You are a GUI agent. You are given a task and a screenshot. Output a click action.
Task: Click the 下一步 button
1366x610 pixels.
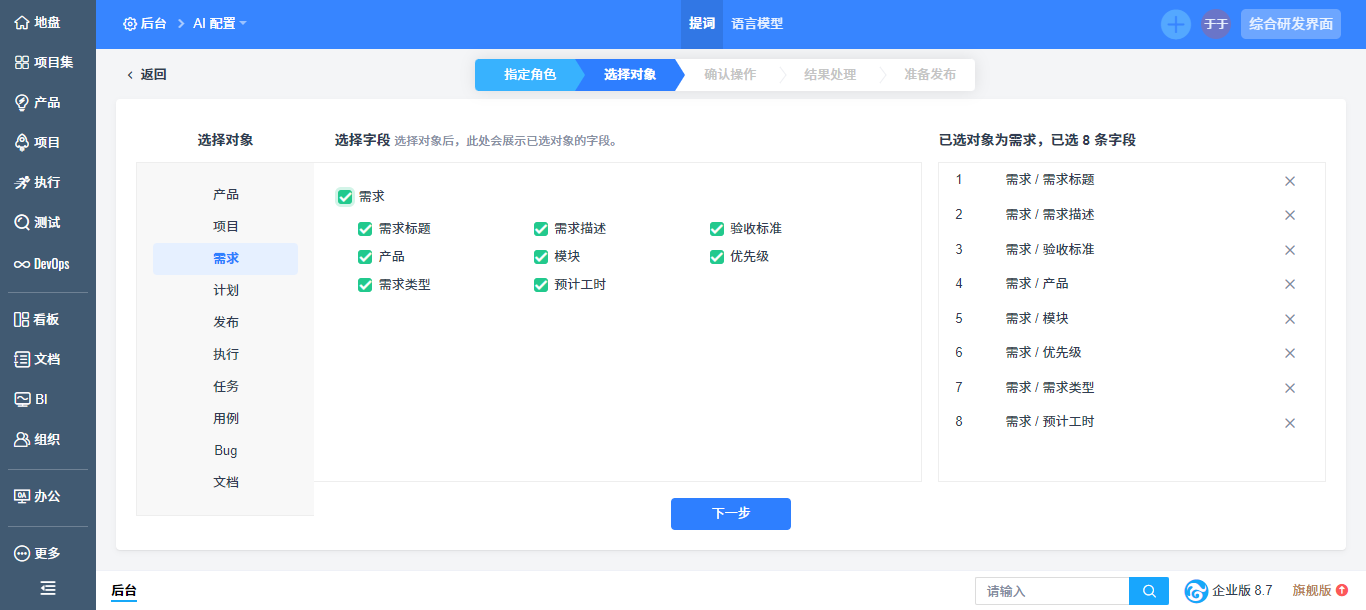[x=730, y=513]
